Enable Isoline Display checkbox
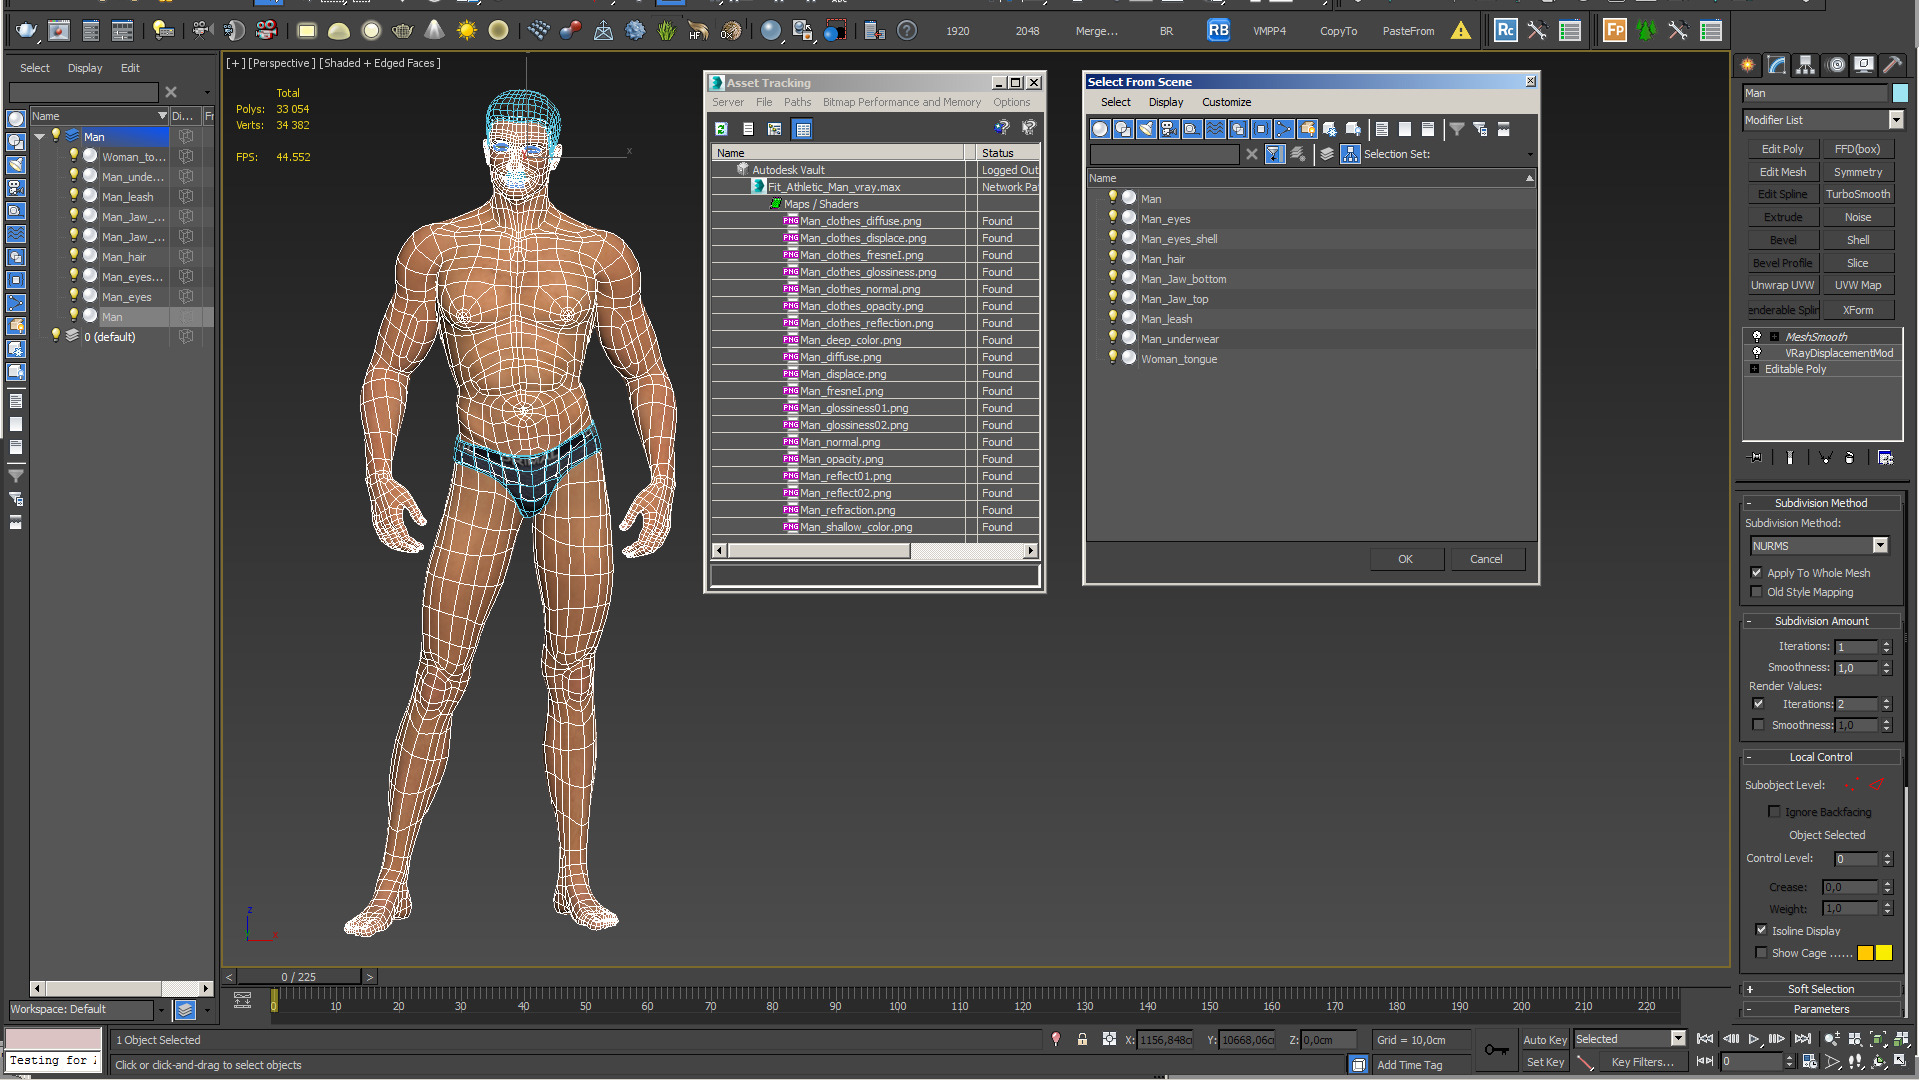 click(x=1762, y=930)
